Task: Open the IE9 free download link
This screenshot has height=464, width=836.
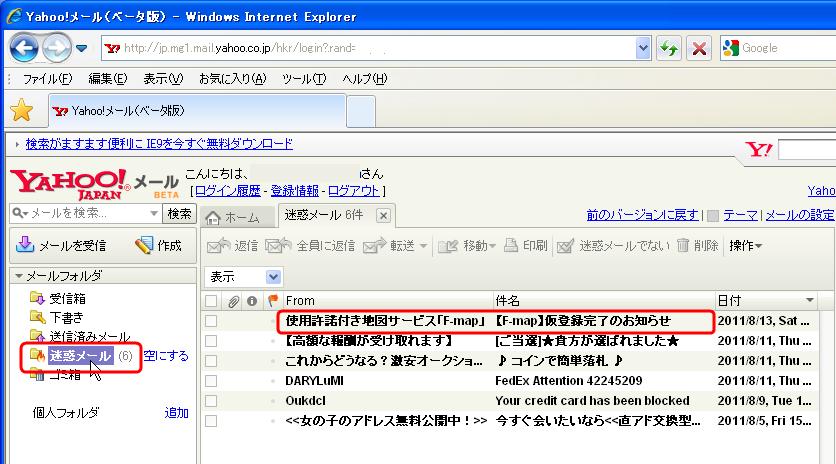Action: coord(159,144)
